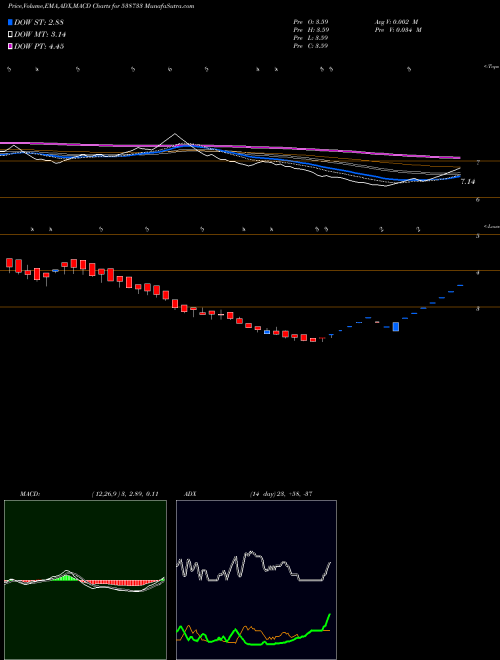Click the 'Pre O: 3.59' open value

(311, 21)
